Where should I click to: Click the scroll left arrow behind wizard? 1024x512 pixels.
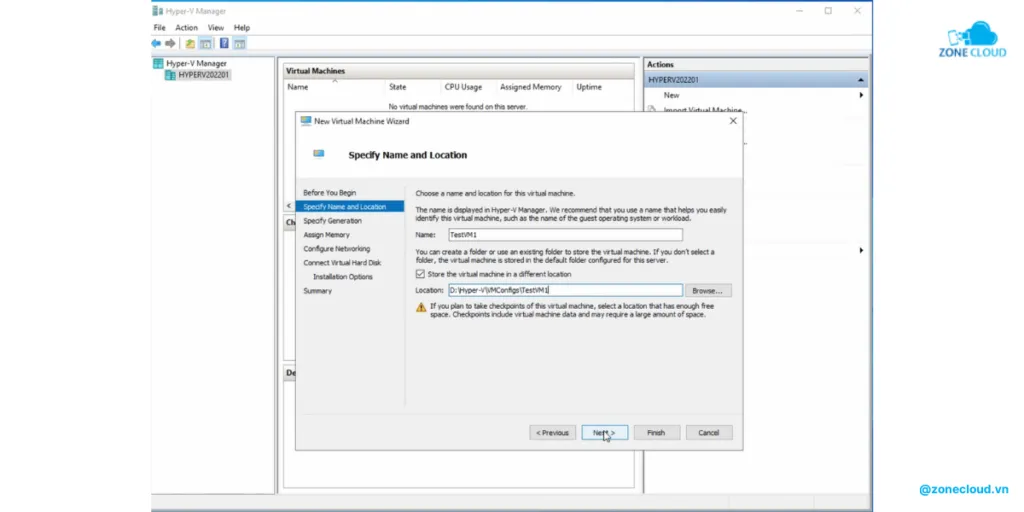coord(289,206)
